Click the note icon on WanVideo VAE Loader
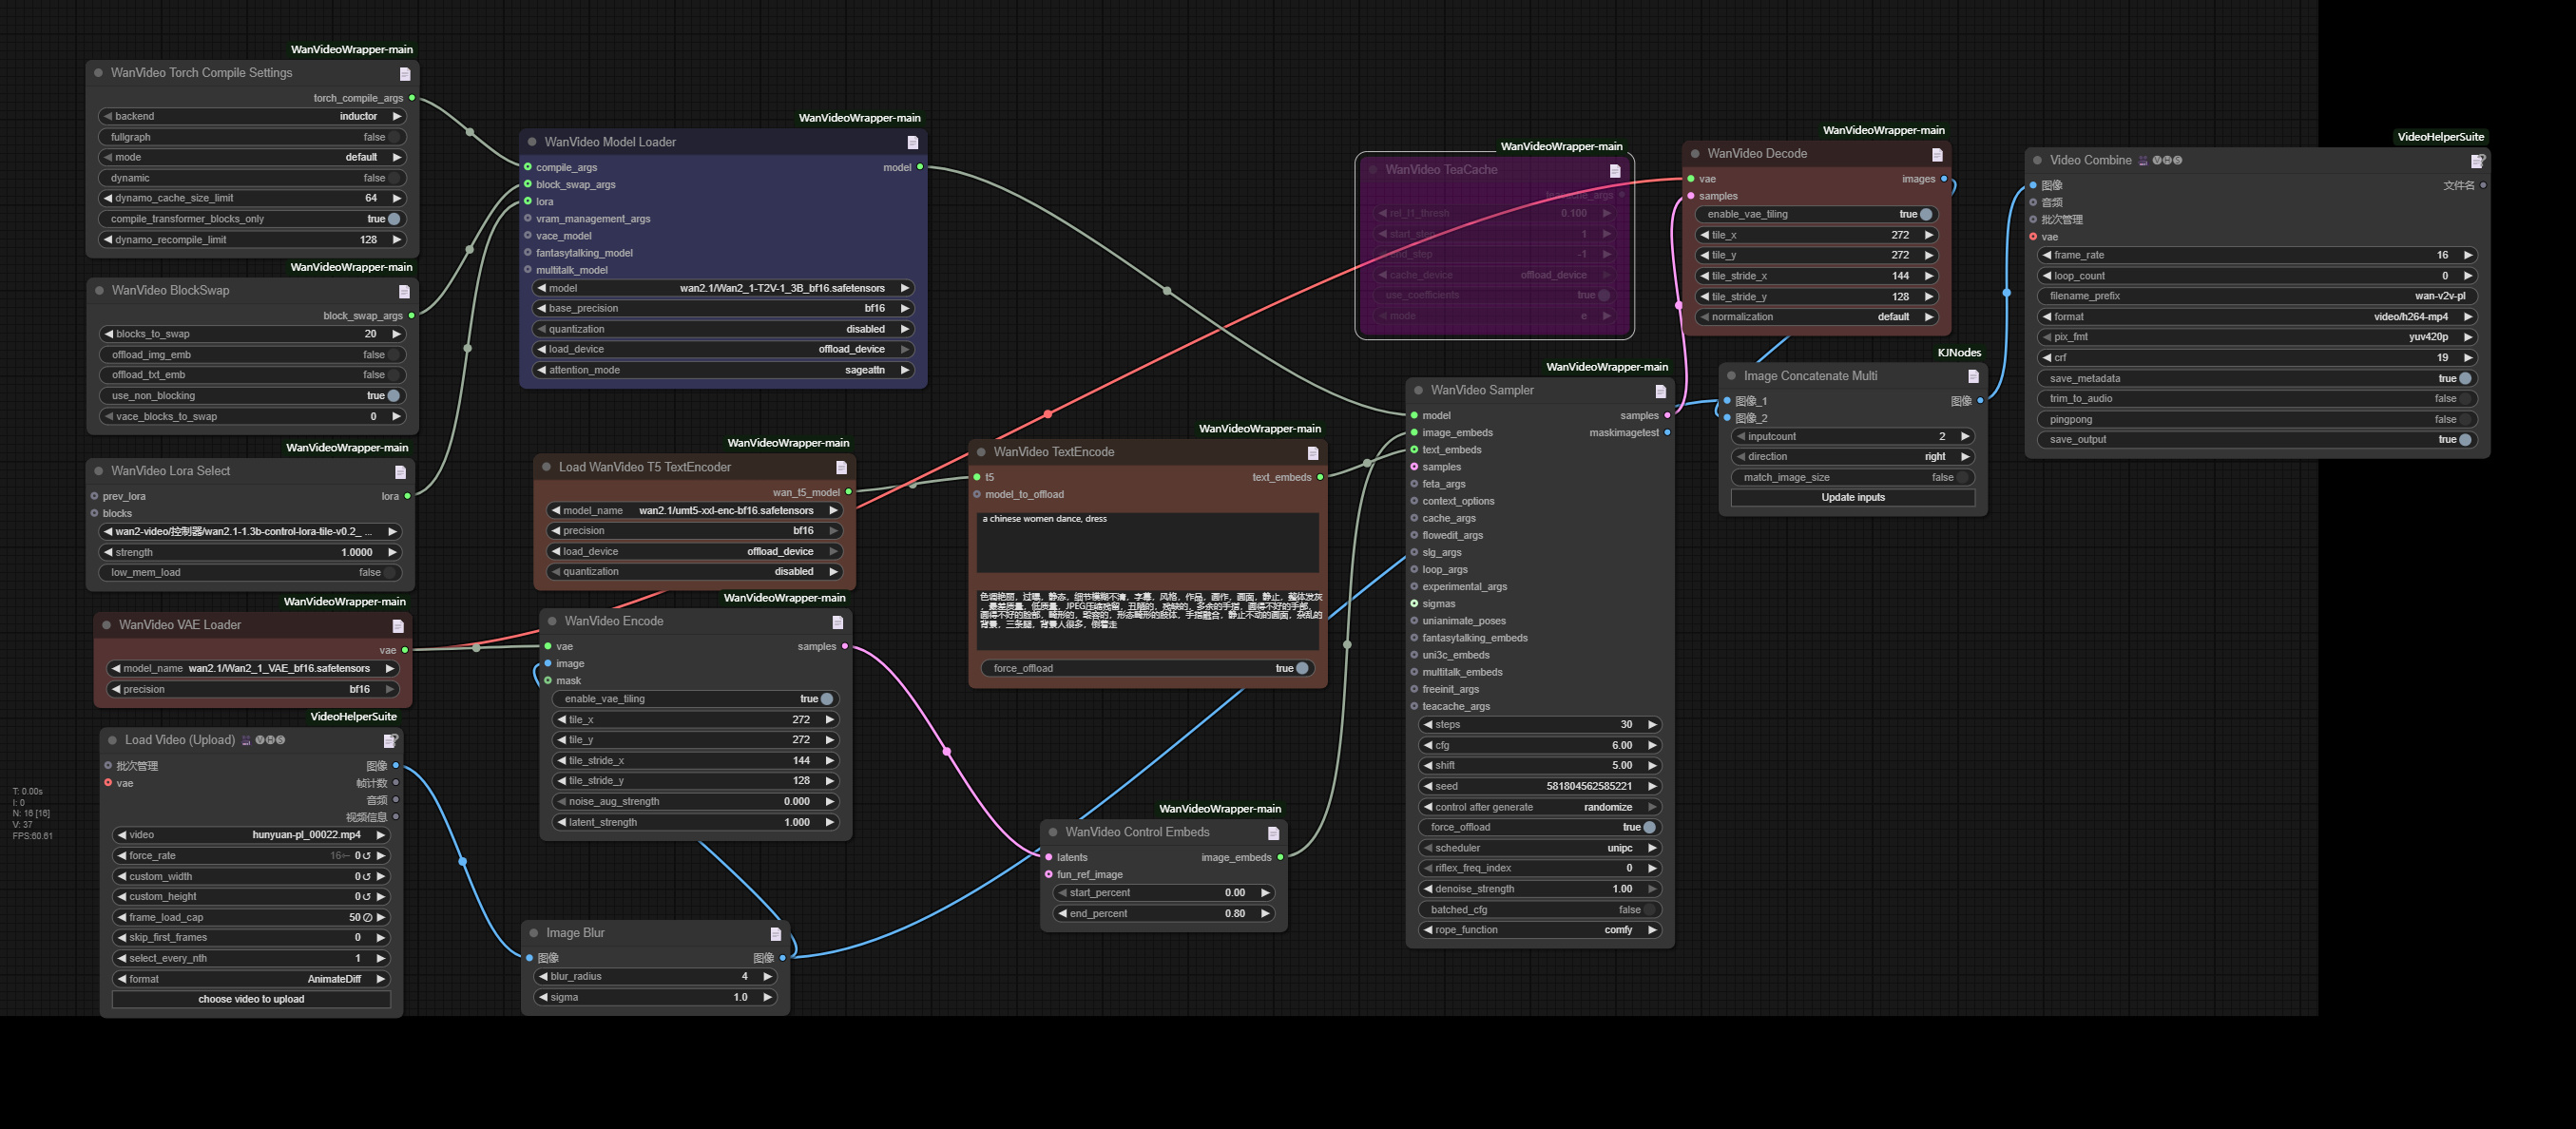 tap(398, 625)
